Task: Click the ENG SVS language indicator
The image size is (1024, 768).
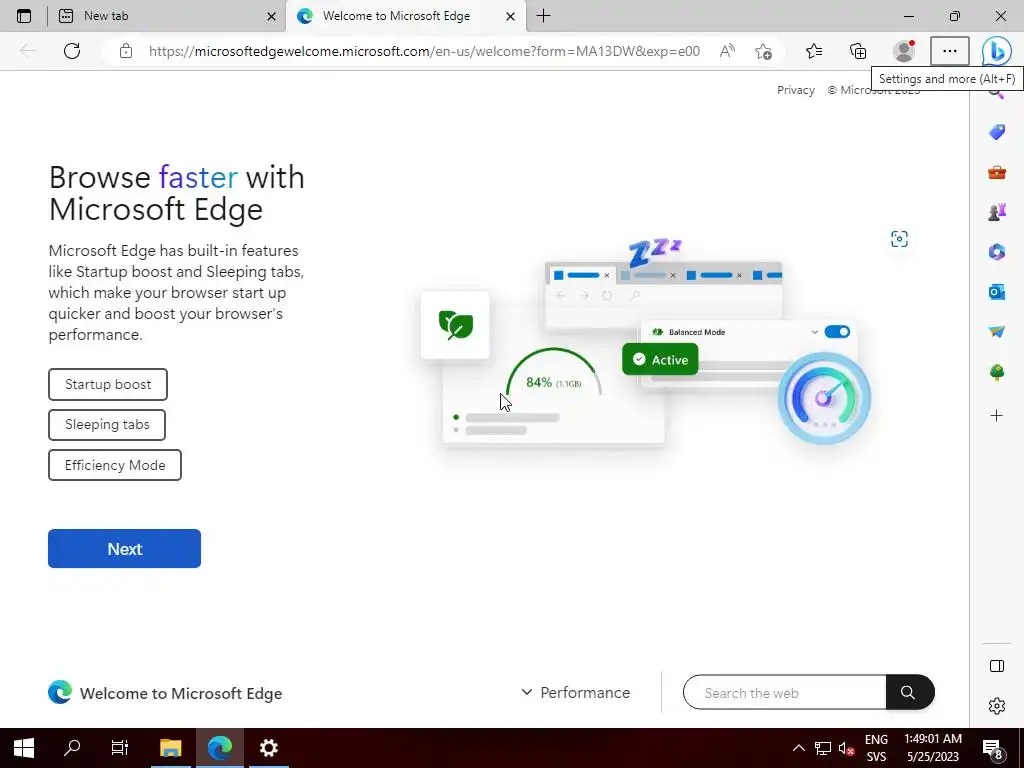Action: coord(876,748)
